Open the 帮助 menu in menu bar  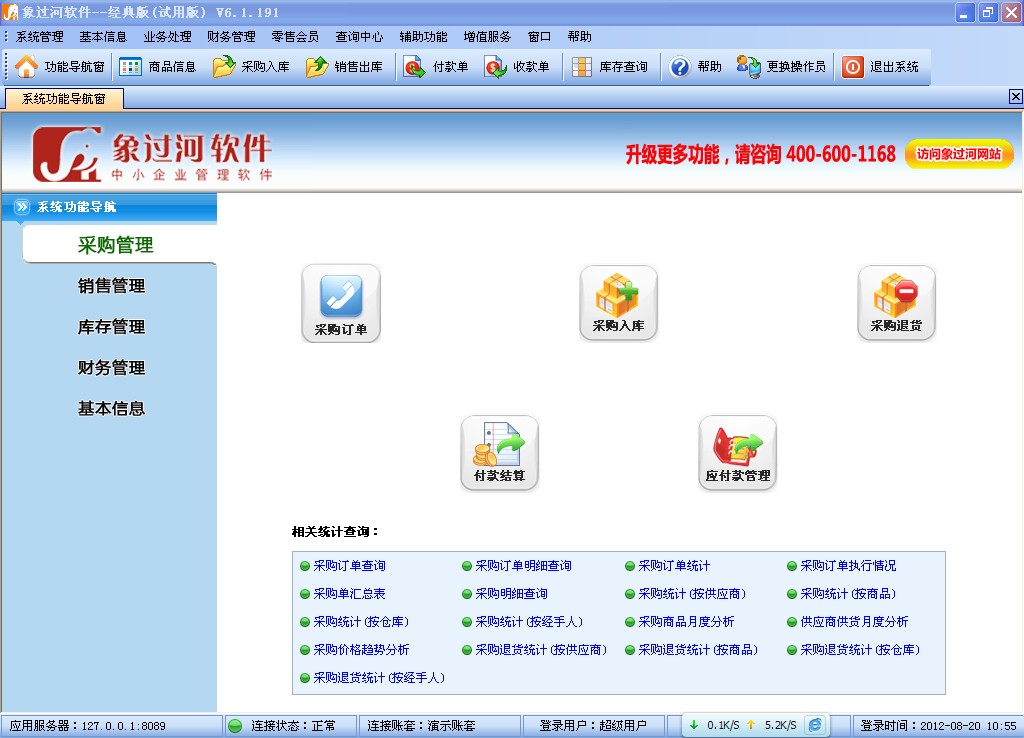pos(579,37)
